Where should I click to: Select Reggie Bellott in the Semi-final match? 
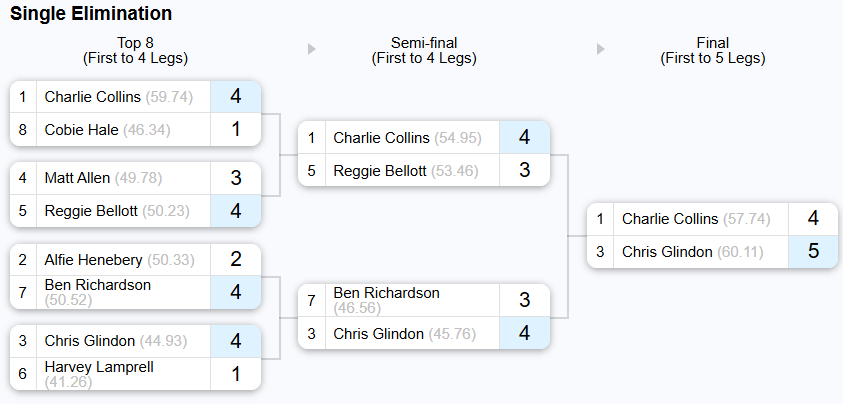tap(407, 171)
